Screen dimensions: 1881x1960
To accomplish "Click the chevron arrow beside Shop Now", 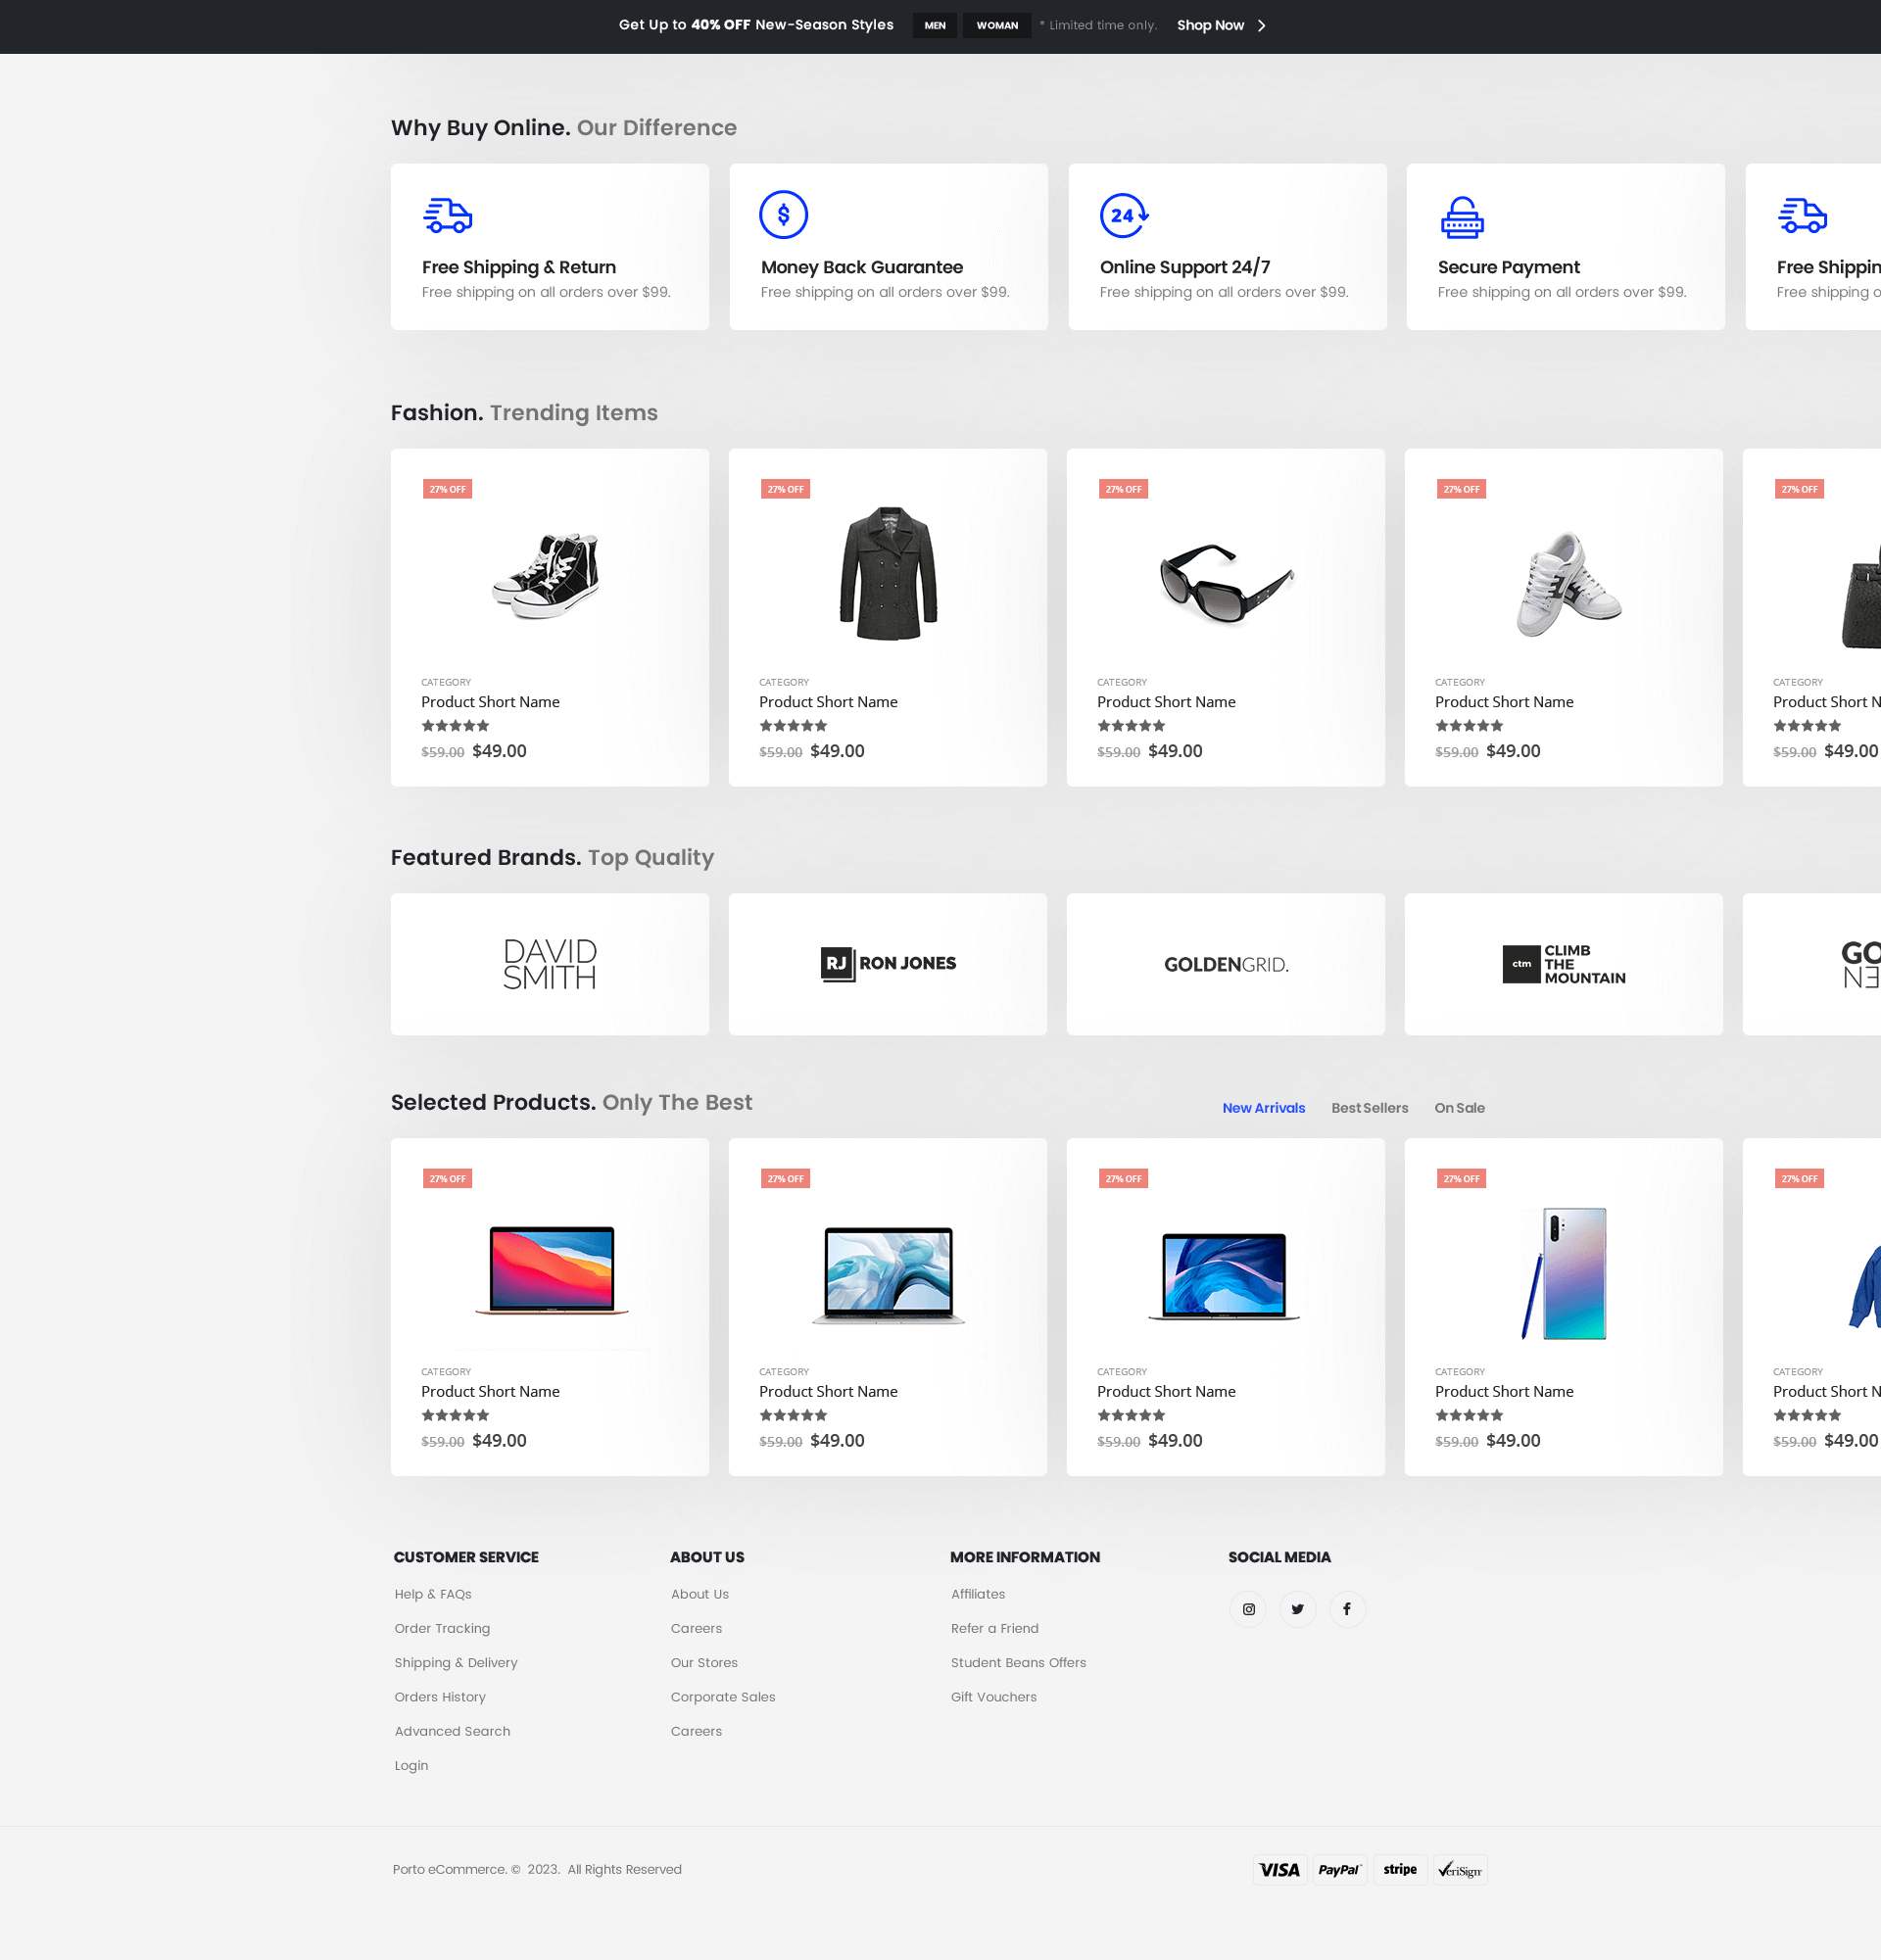I will 1262,26.
